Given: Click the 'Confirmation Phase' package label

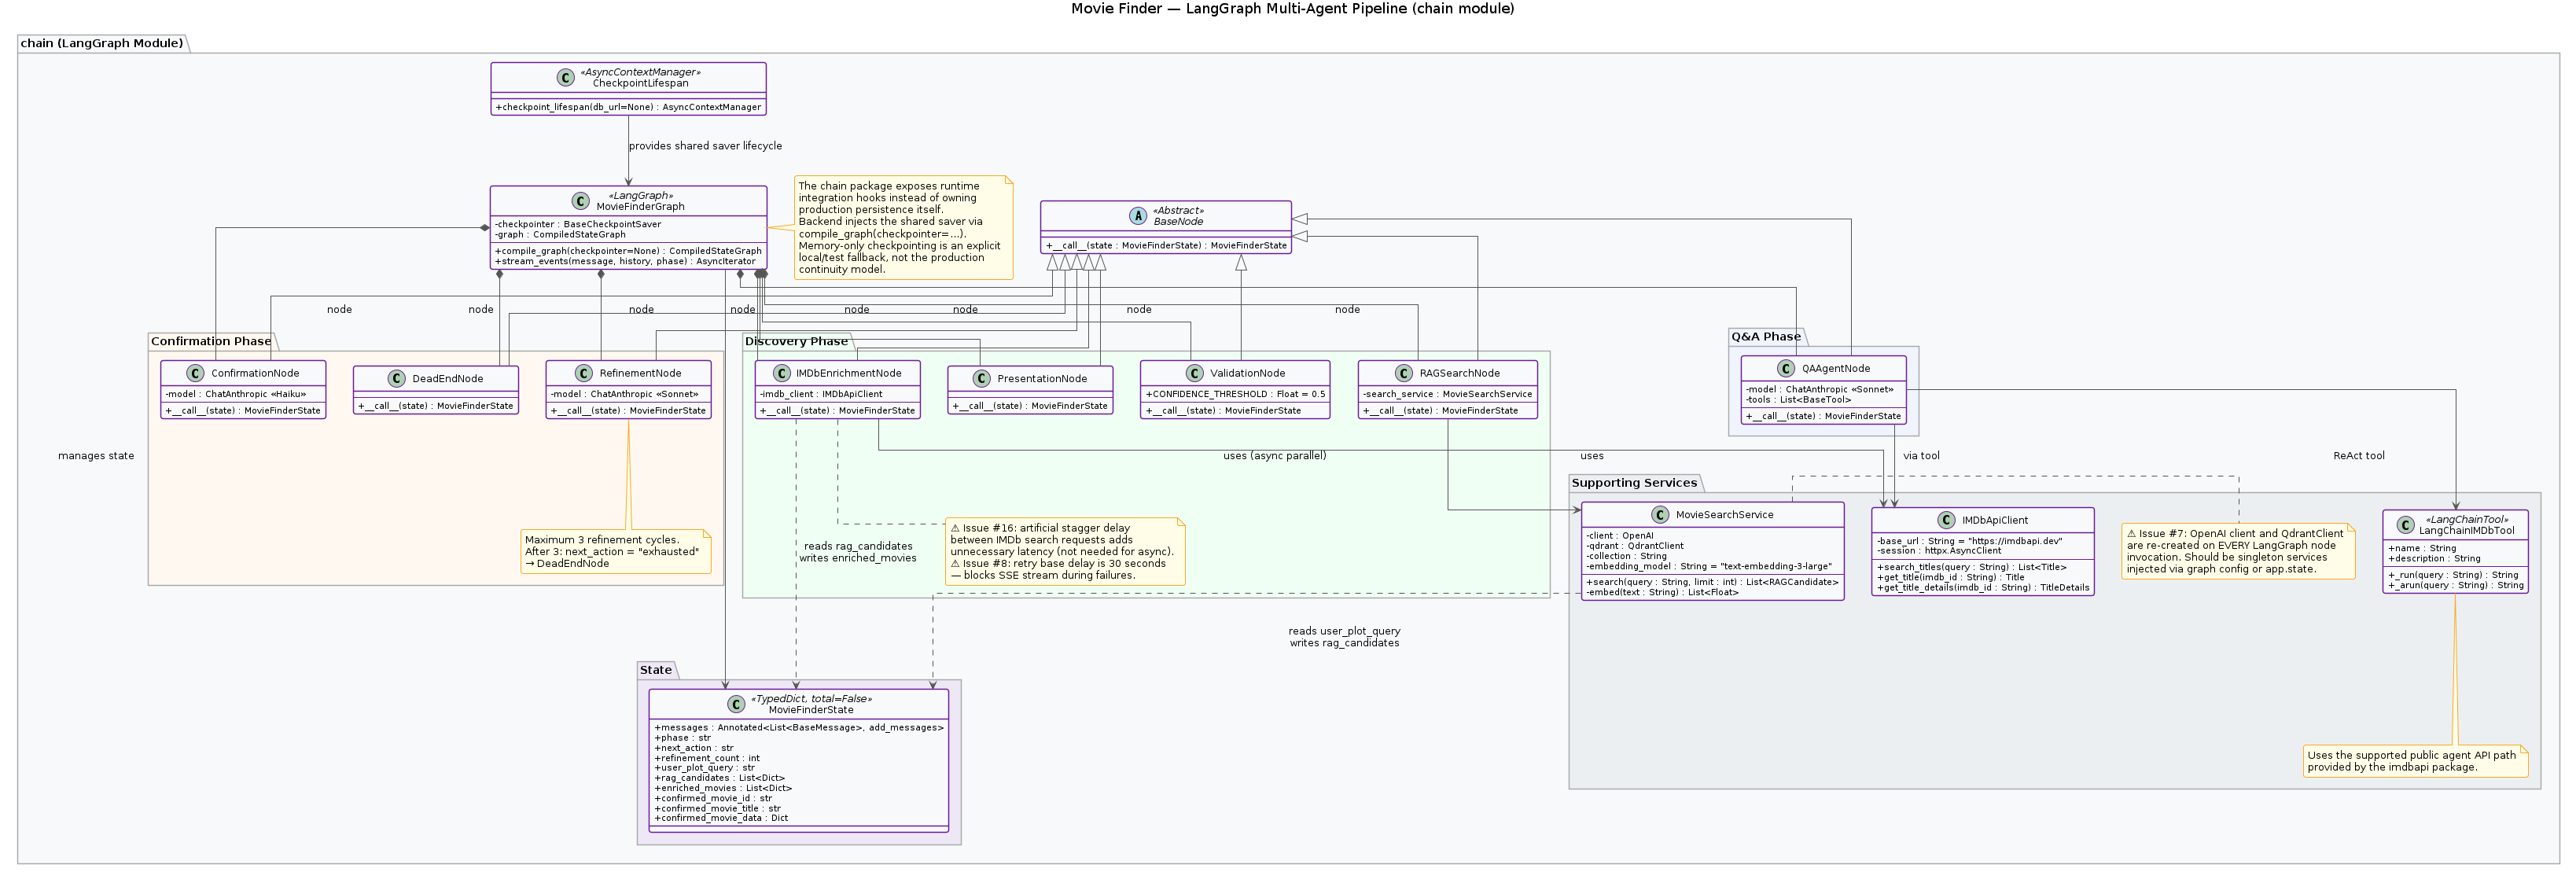Looking at the screenshot, I should [x=211, y=341].
